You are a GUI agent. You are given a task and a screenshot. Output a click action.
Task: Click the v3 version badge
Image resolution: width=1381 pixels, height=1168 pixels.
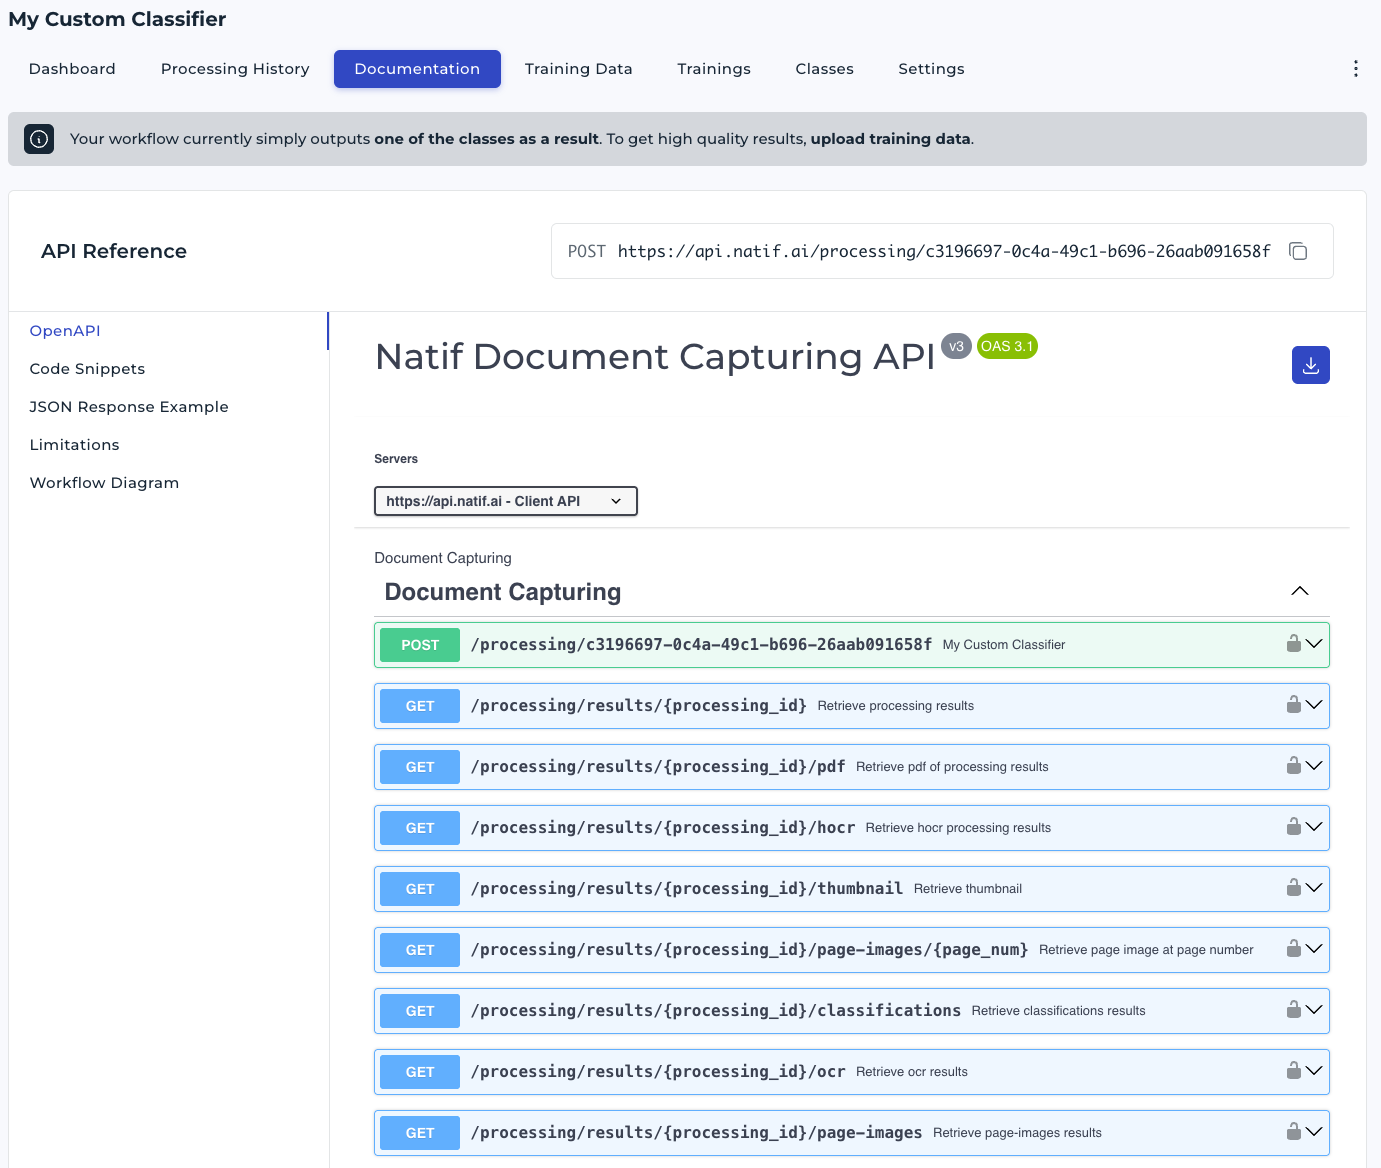click(x=956, y=346)
